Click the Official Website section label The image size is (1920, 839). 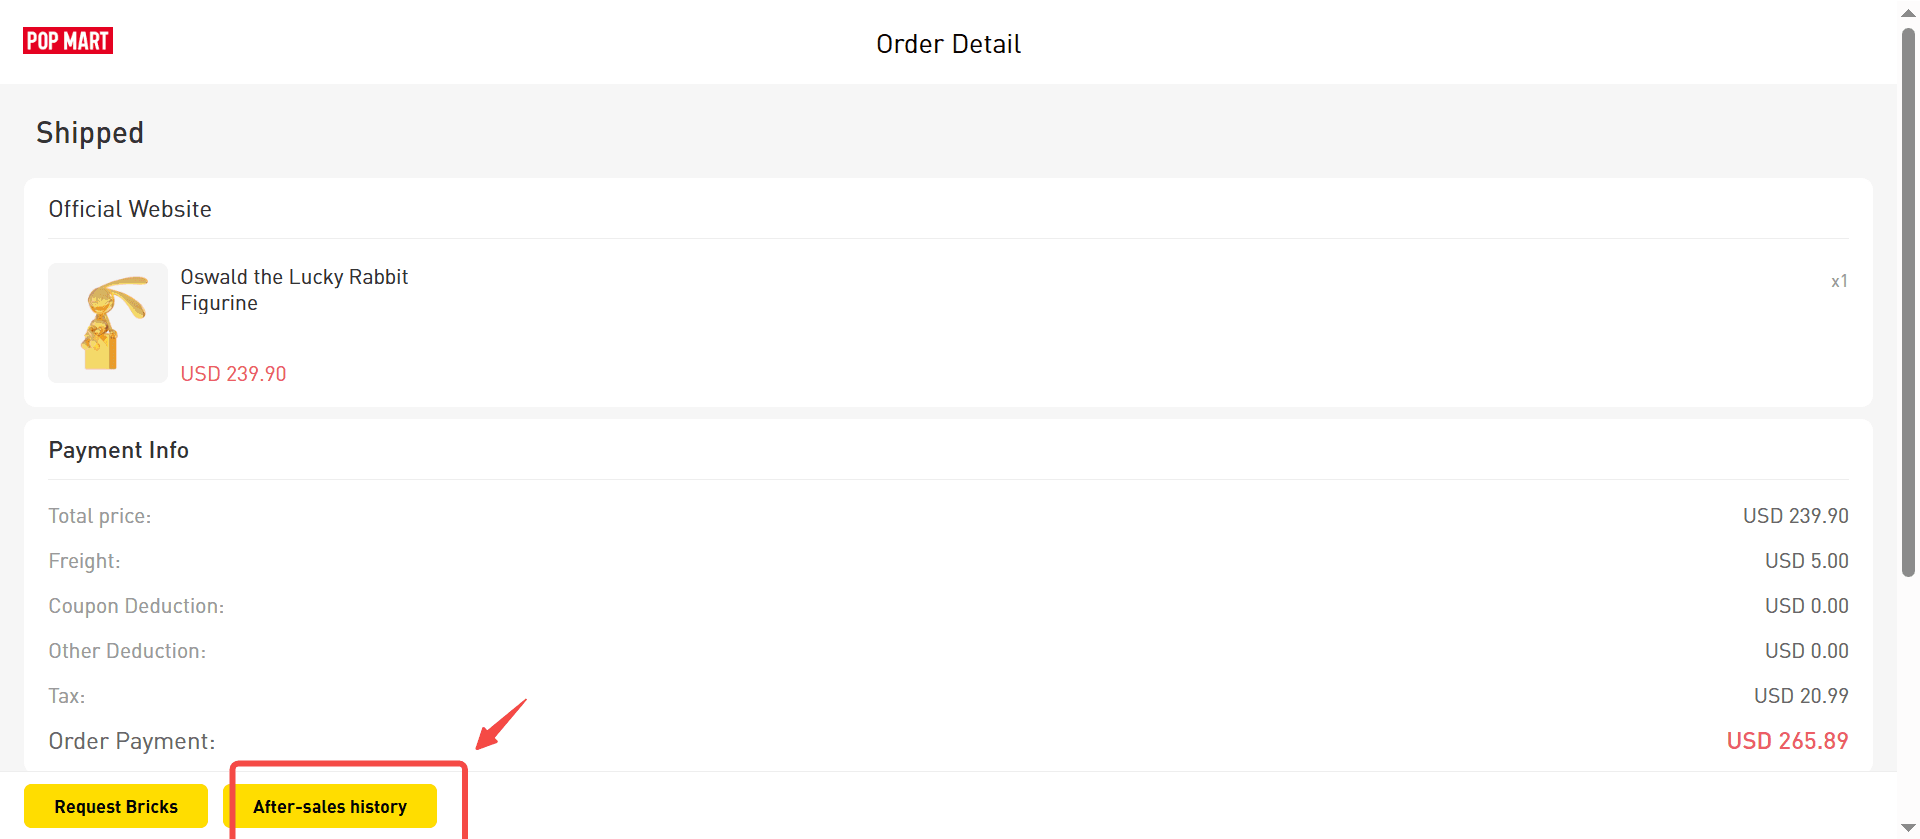coord(130,209)
